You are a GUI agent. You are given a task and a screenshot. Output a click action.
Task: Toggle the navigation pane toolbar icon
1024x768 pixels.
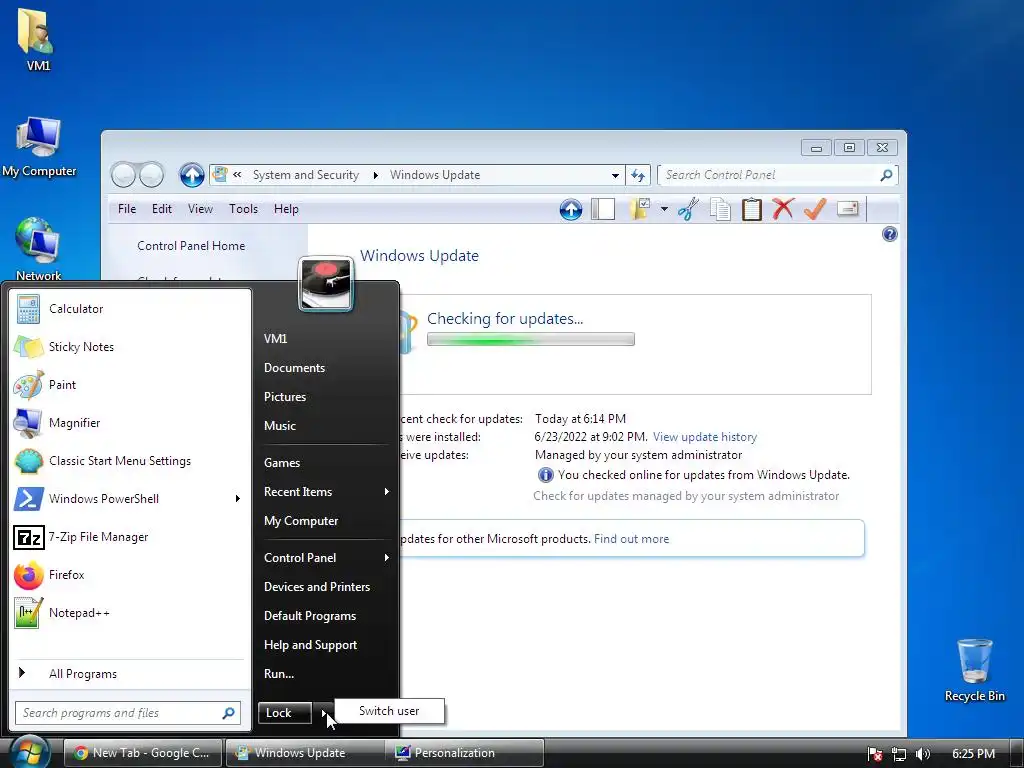coord(603,209)
